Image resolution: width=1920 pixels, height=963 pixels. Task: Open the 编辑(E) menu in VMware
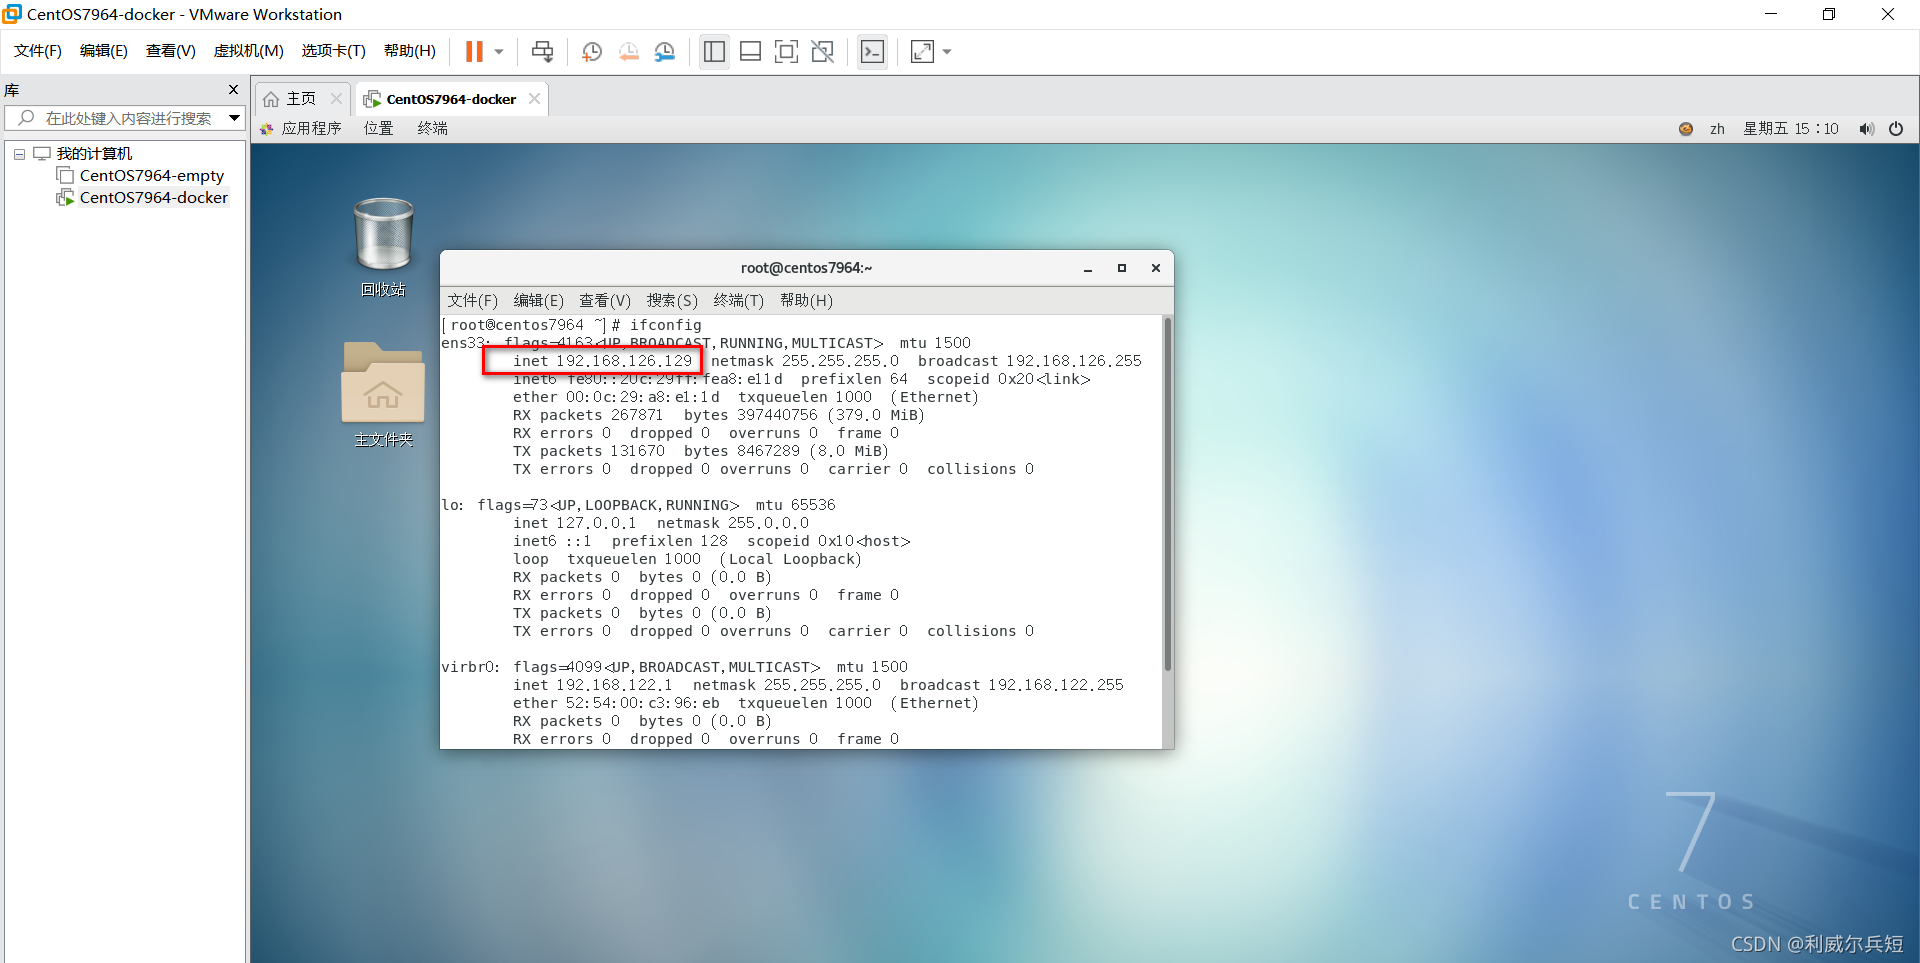tap(104, 51)
